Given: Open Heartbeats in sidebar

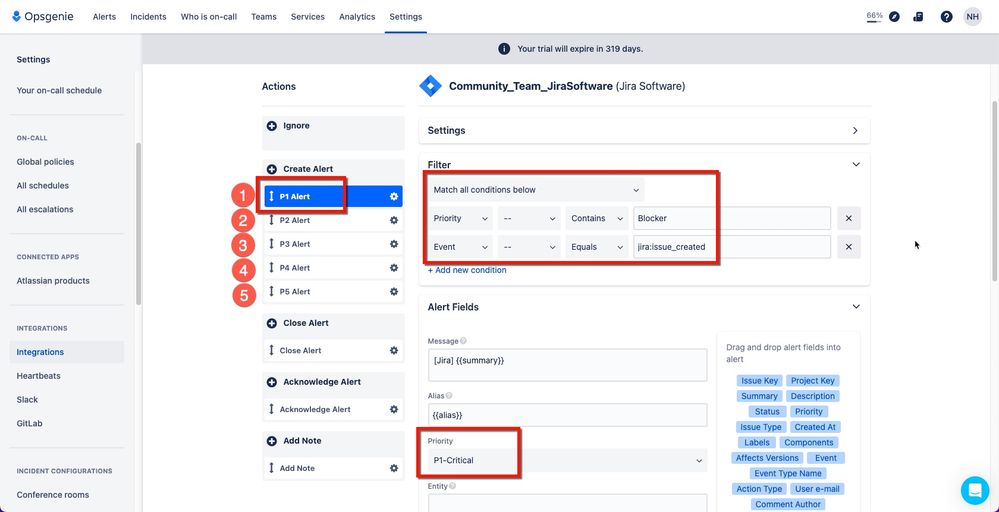Looking at the screenshot, I should [39, 376].
